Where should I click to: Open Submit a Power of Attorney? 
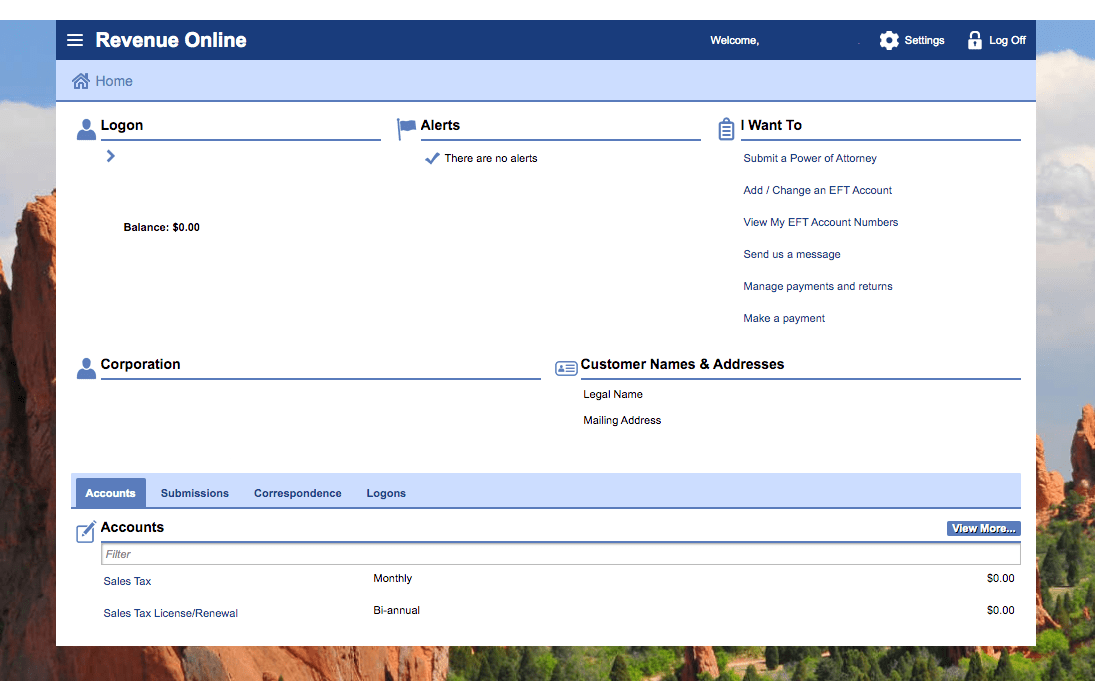coord(810,158)
